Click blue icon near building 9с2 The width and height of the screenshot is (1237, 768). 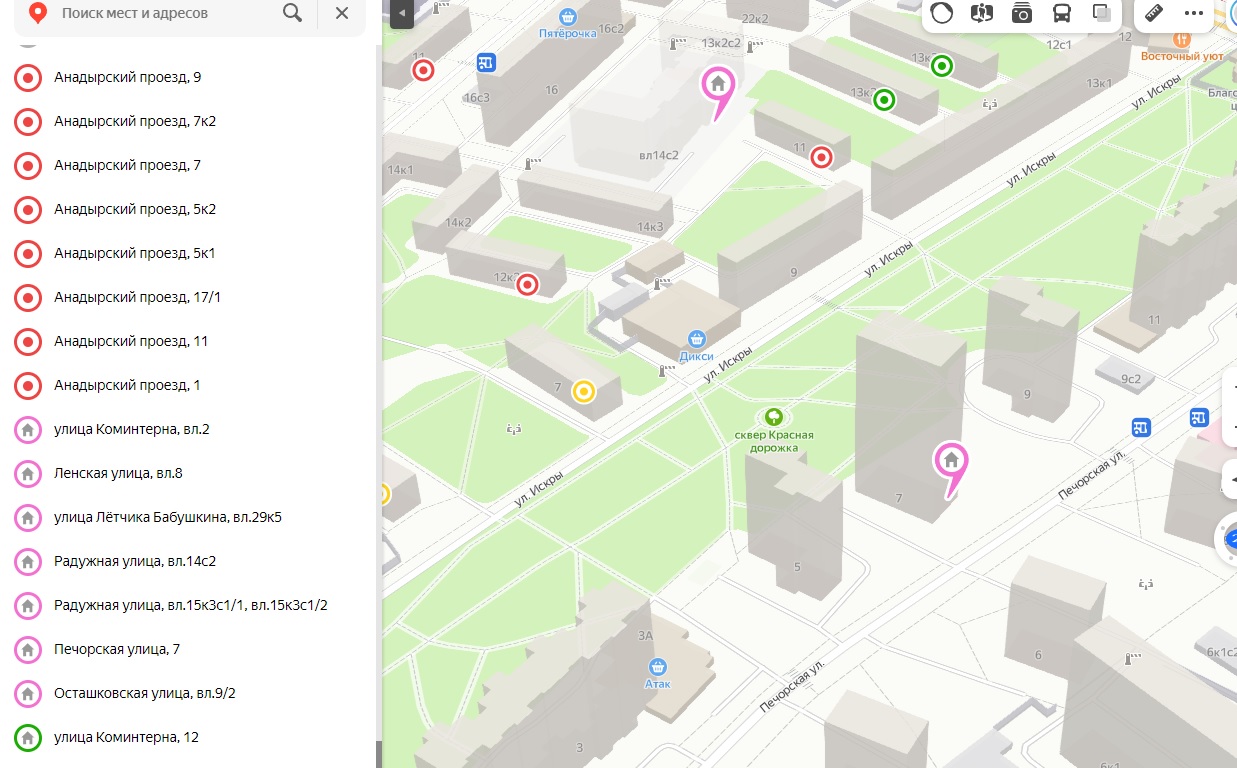[1141, 427]
